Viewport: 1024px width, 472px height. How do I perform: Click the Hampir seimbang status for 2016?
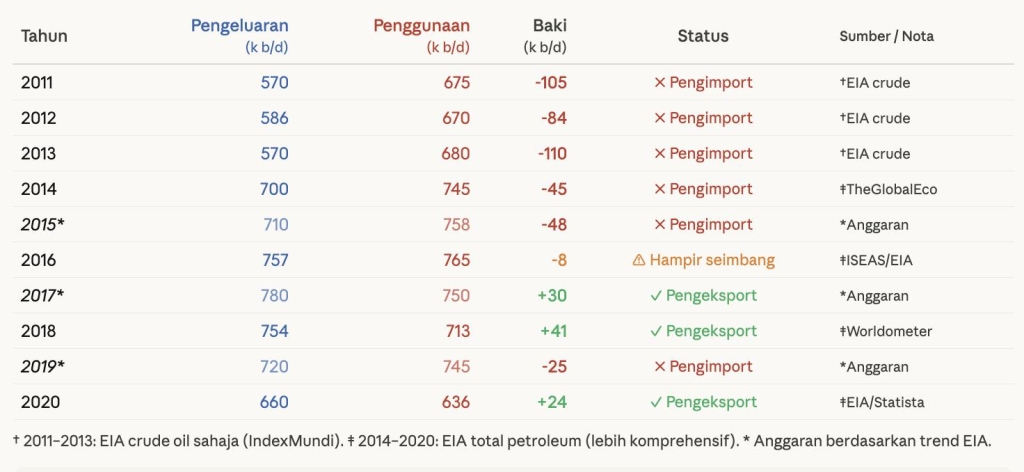point(712,260)
